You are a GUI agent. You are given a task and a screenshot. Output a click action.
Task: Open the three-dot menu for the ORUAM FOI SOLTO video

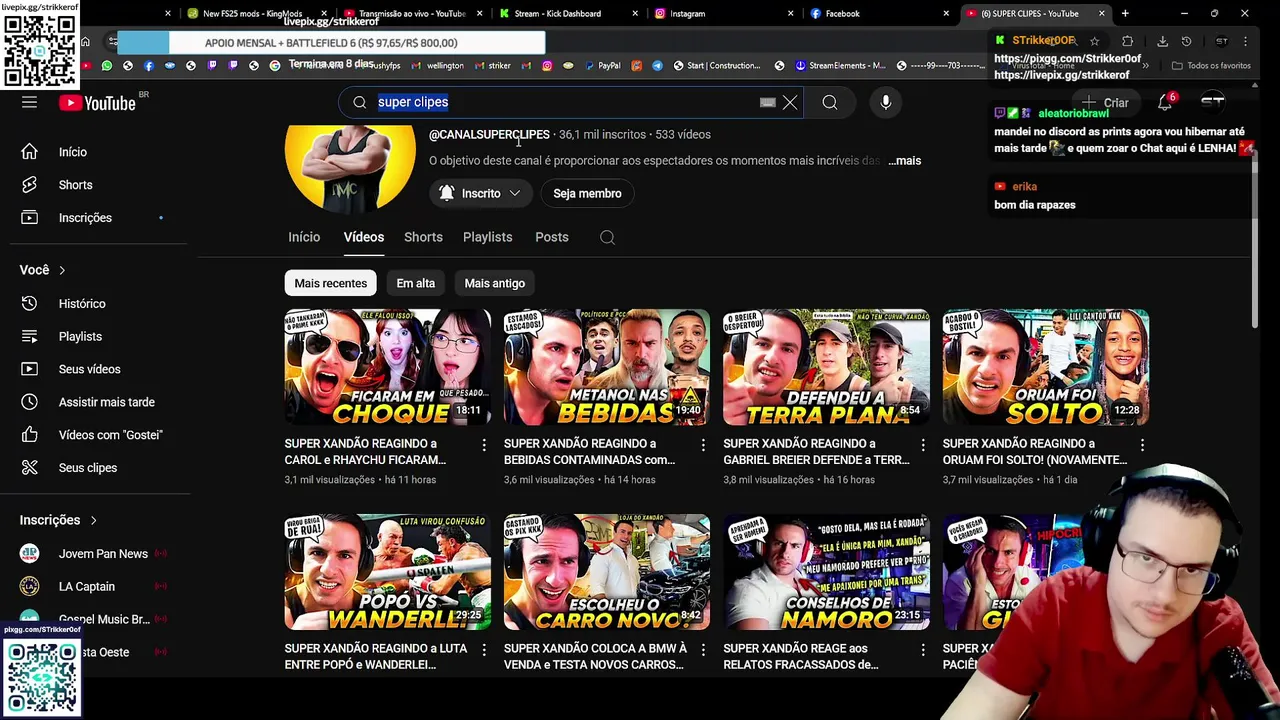click(x=1142, y=444)
